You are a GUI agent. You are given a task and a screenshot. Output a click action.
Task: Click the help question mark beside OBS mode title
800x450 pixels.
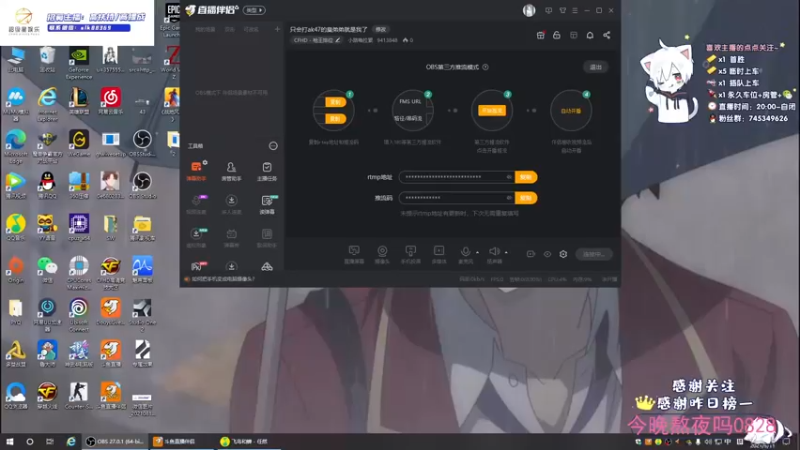[x=485, y=67]
